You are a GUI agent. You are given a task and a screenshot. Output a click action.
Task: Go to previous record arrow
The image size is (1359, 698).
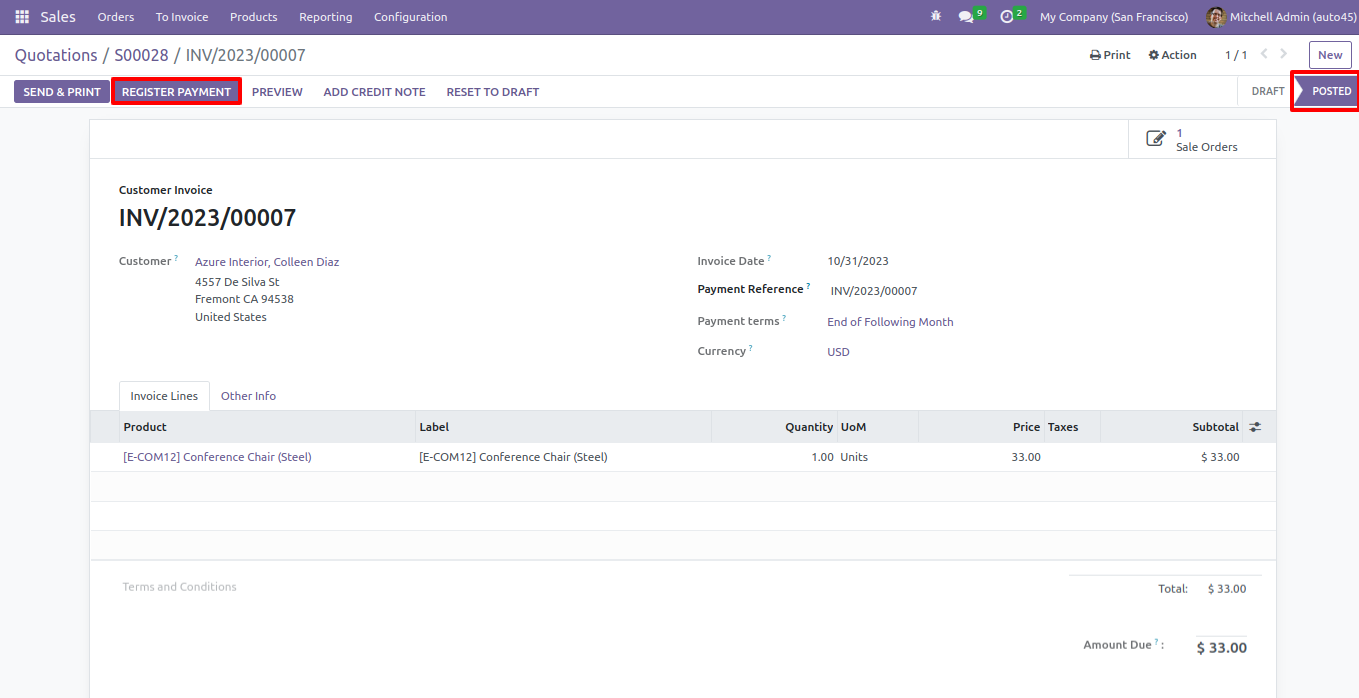pos(1264,54)
